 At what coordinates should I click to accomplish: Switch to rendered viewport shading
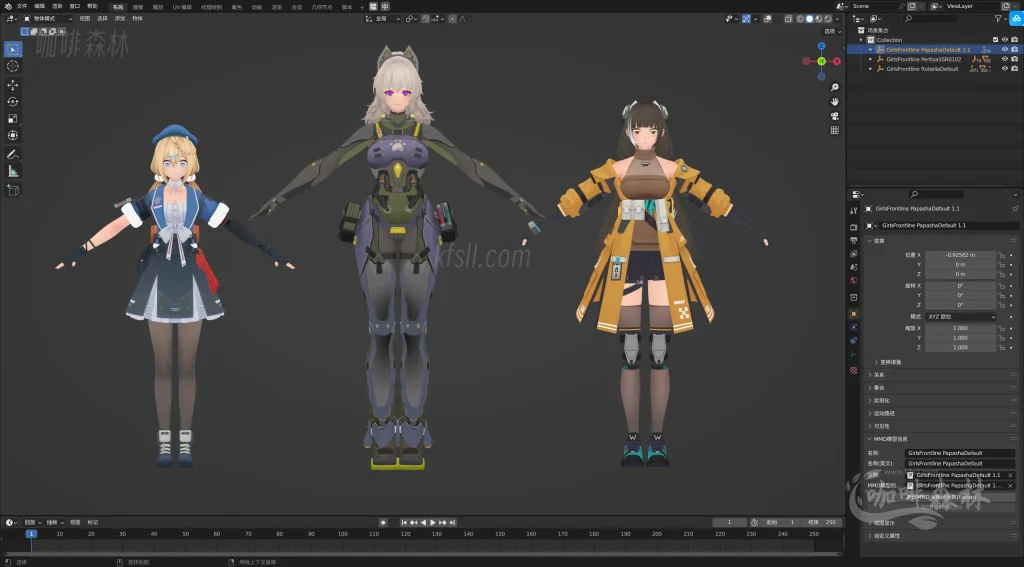pyautogui.click(x=828, y=19)
